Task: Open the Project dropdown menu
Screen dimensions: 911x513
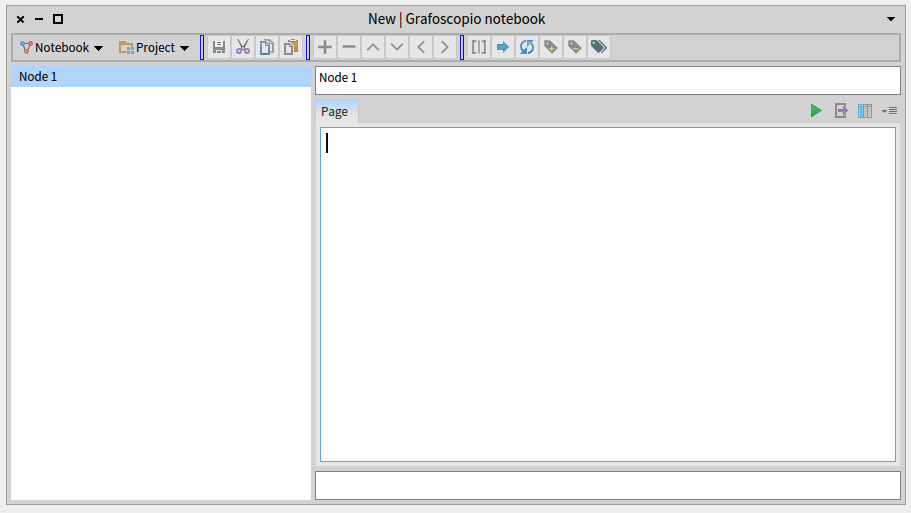Action: tap(154, 48)
